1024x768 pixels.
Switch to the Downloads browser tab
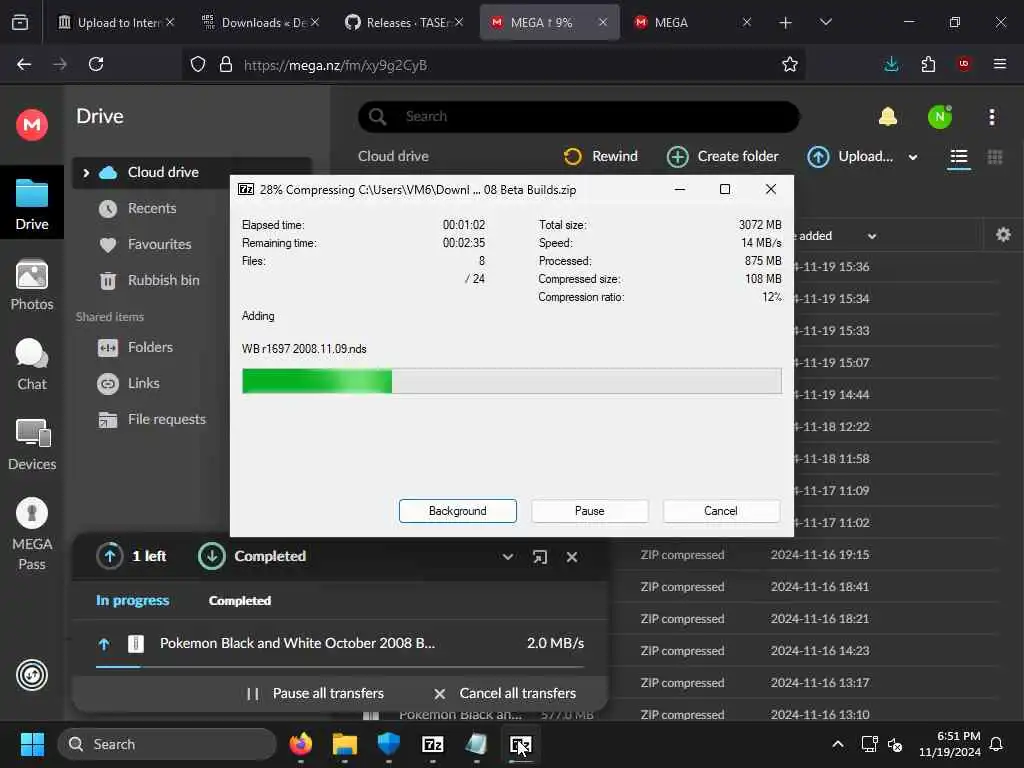(261, 23)
